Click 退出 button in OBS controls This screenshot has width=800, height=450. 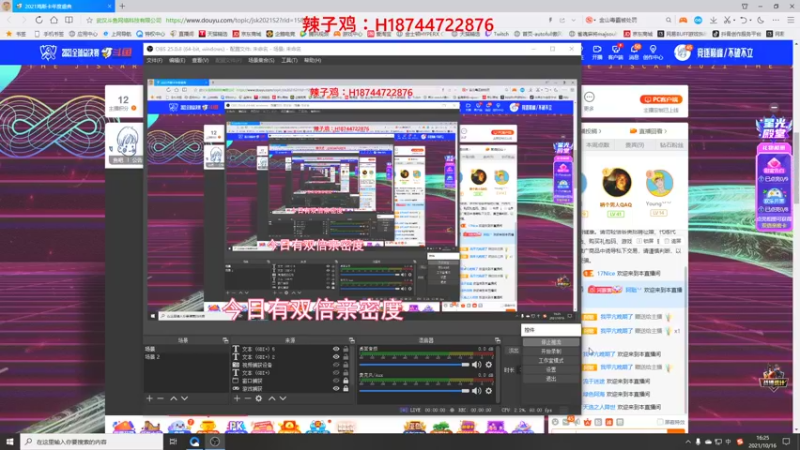point(551,379)
